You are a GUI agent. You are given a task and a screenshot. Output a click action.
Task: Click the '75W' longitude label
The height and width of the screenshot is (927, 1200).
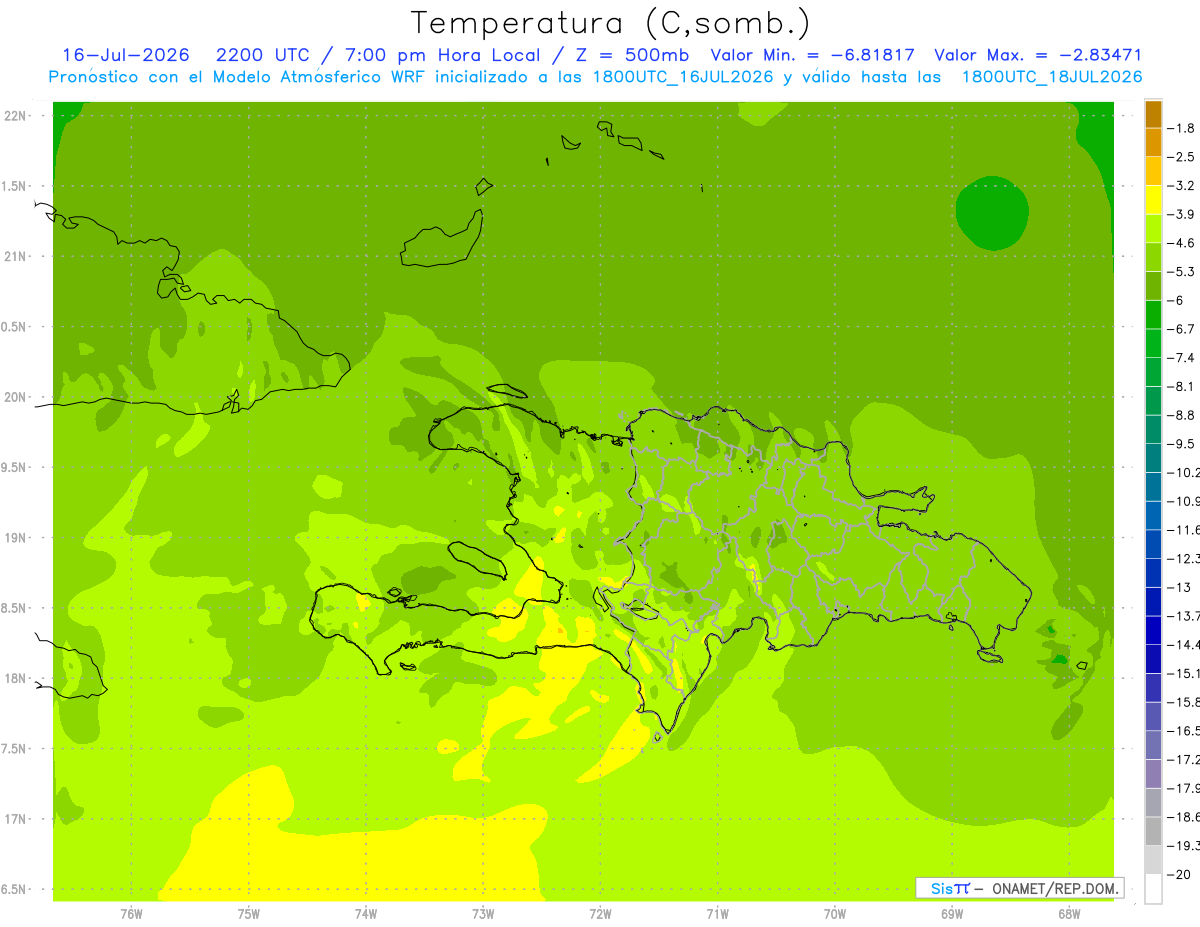pos(249,914)
